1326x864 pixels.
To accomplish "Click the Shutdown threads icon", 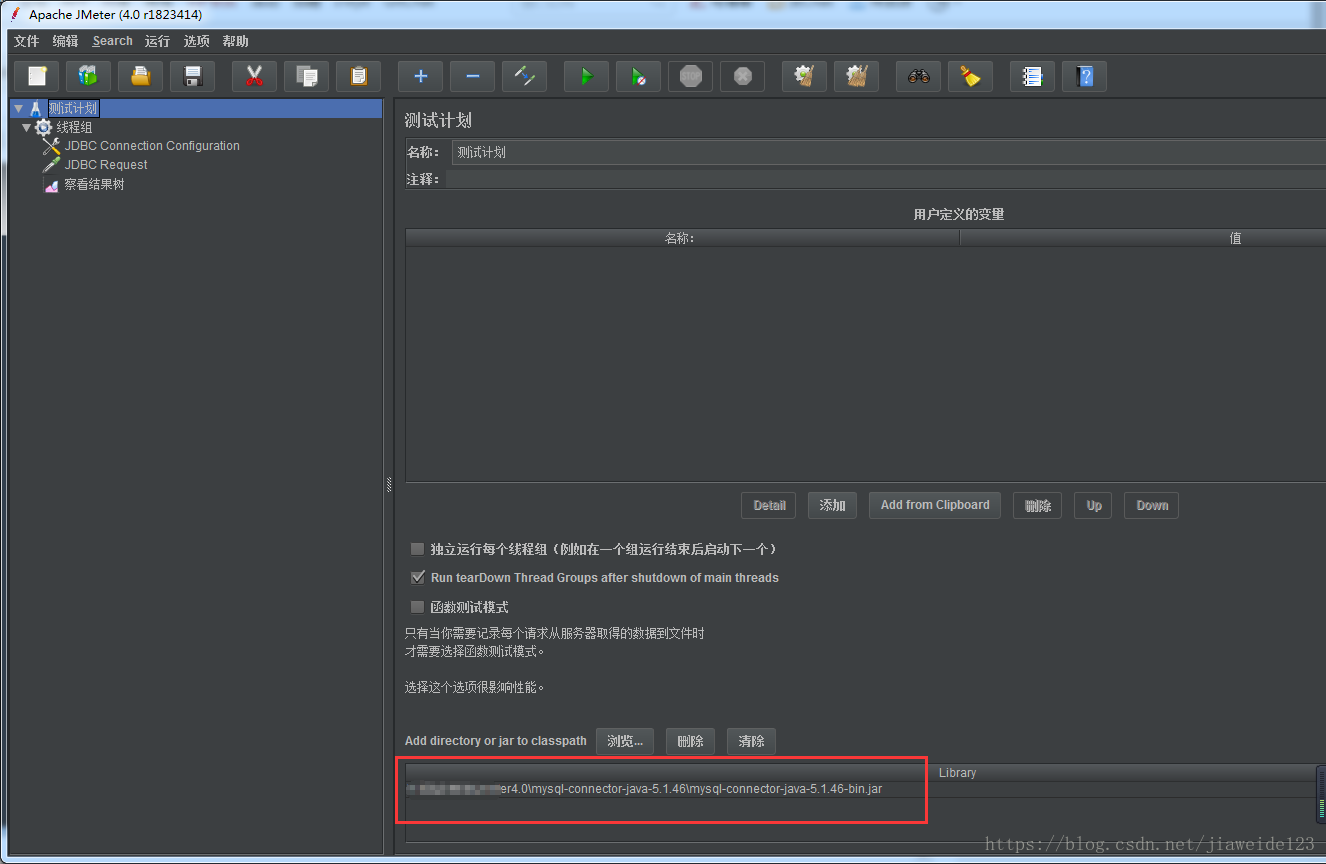I will tap(743, 76).
